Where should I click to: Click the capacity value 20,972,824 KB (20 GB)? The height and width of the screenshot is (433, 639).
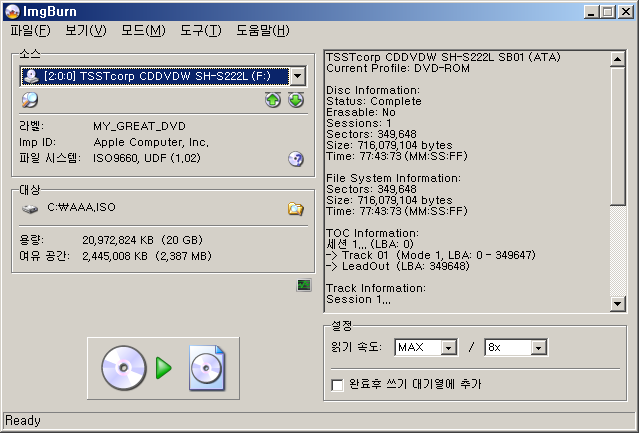click(142, 240)
